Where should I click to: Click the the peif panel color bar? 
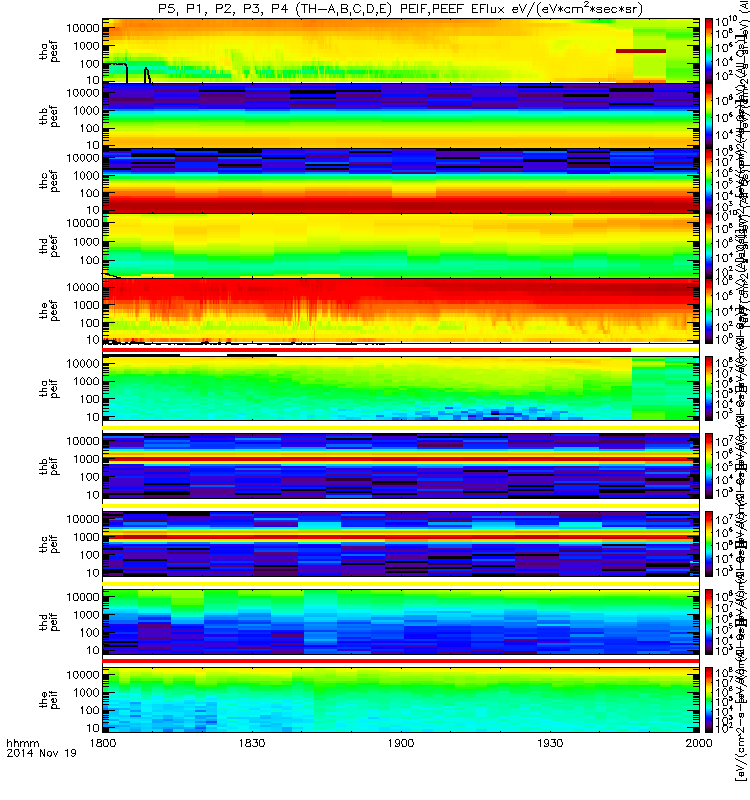709,699
